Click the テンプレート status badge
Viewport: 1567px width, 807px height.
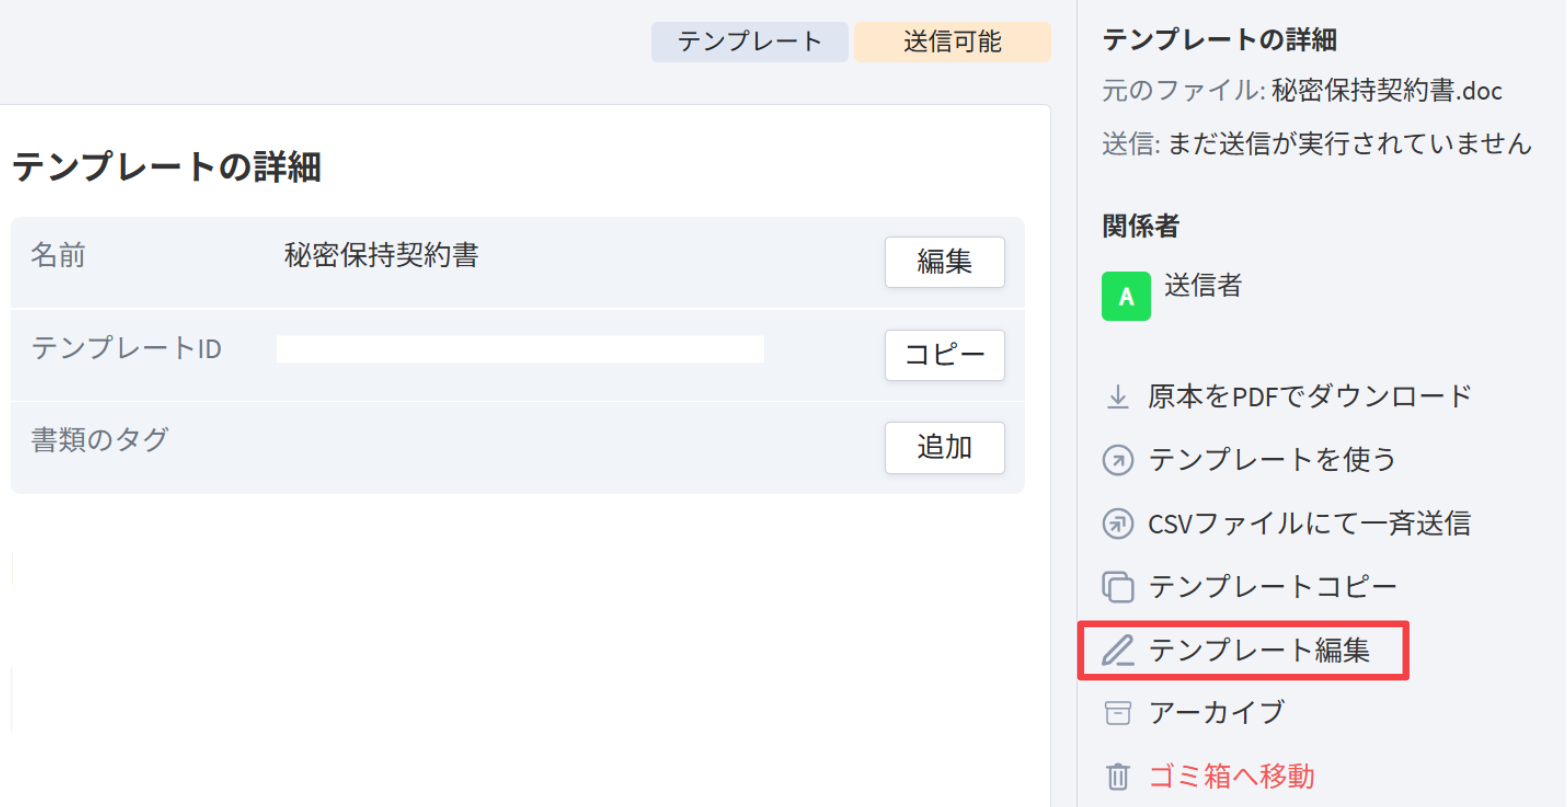point(749,42)
